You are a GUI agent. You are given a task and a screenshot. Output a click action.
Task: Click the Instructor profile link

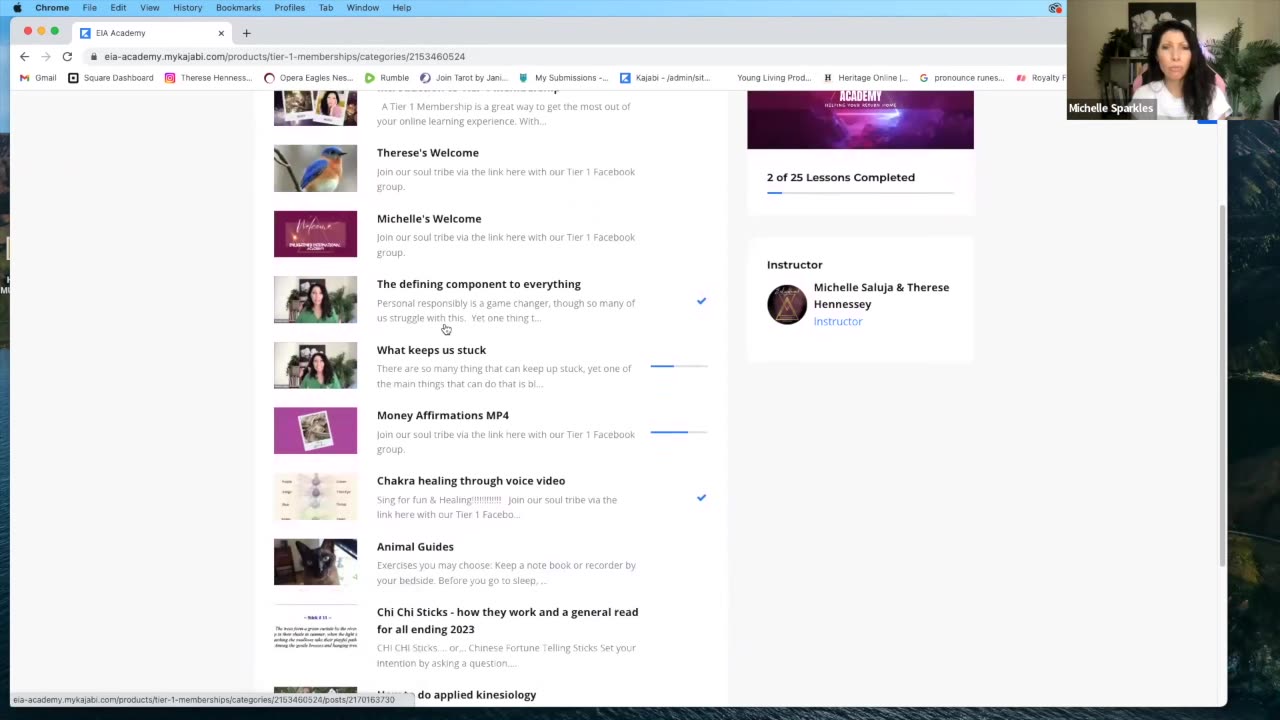coord(838,321)
